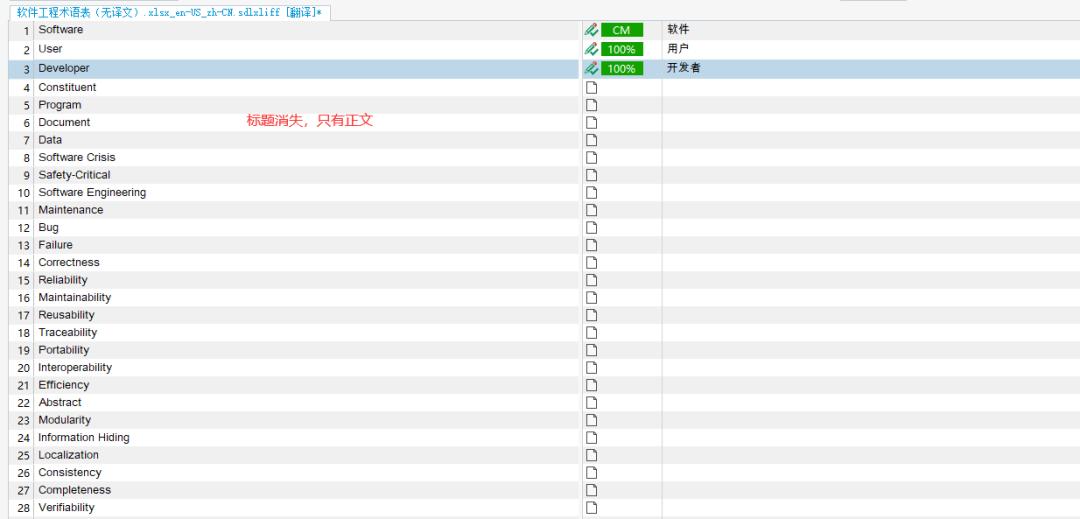1080x519 pixels.
Task: Click untranslated status icon for Traceability segment
Action: [591, 332]
